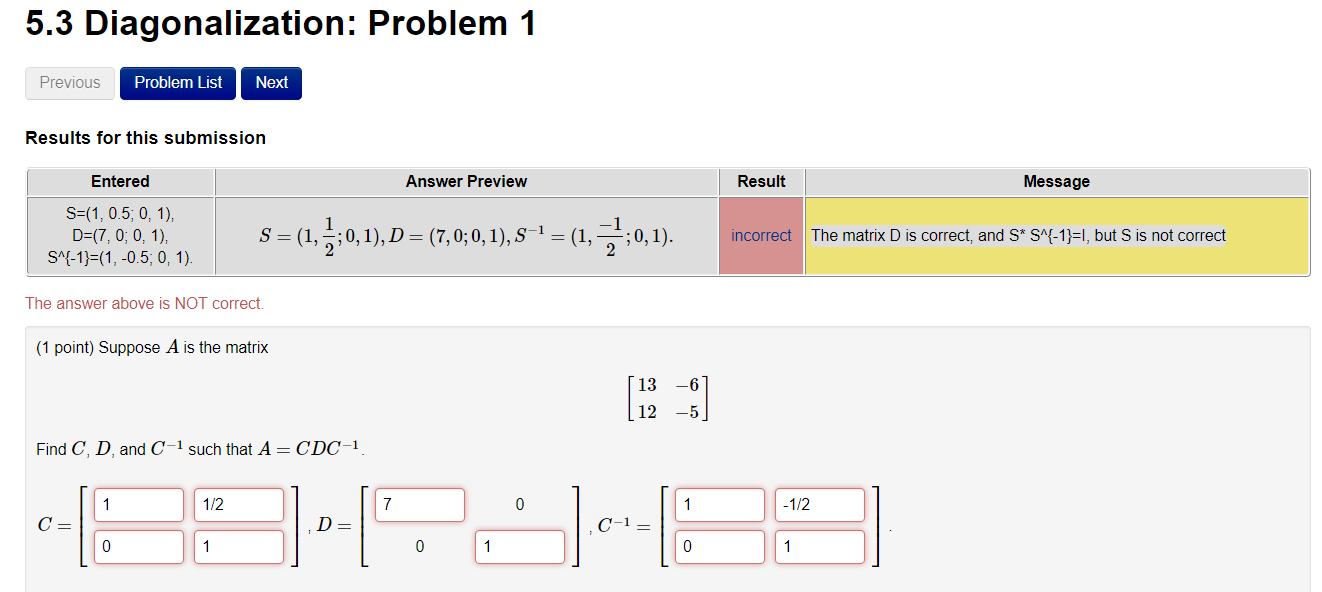Screen dimensions: 1322x592
Task: Select the C matrix field containing 1/2
Action: coord(239,505)
